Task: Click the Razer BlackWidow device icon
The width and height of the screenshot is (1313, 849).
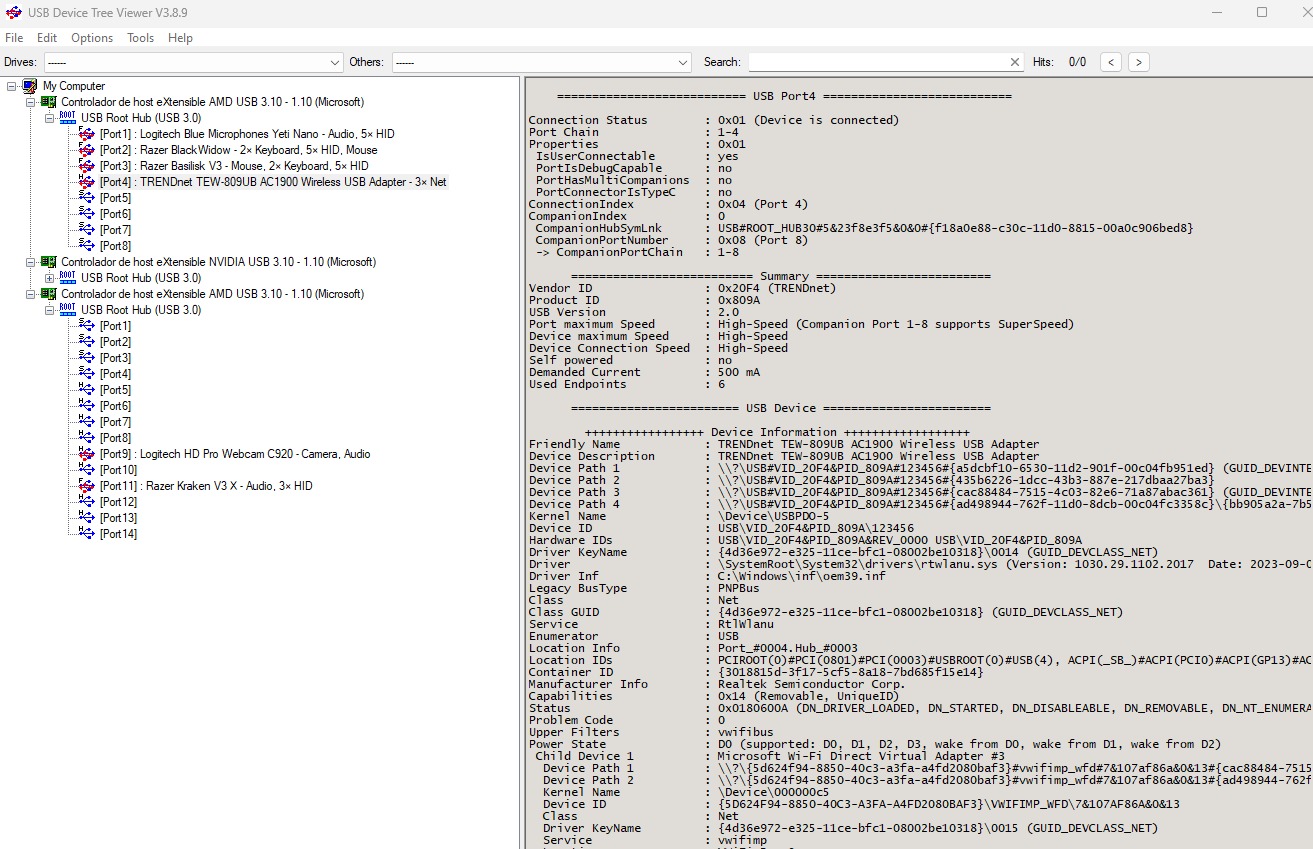Action: click(x=87, y=150)
